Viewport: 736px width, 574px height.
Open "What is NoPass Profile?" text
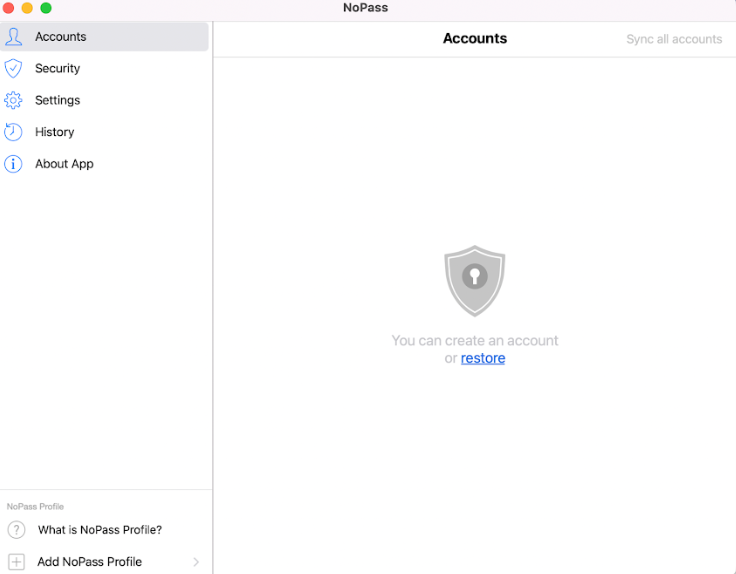point(100,530)
